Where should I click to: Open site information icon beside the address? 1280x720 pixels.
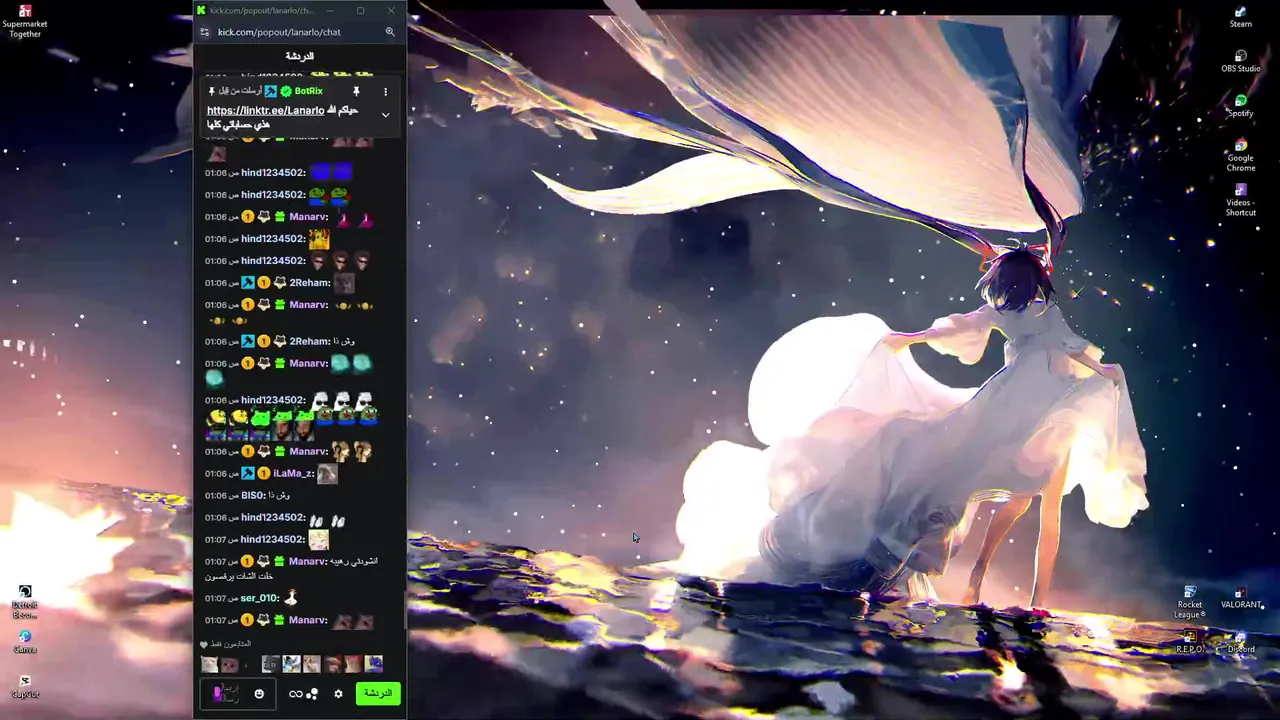pyautogui.click(x=205, y=32)
